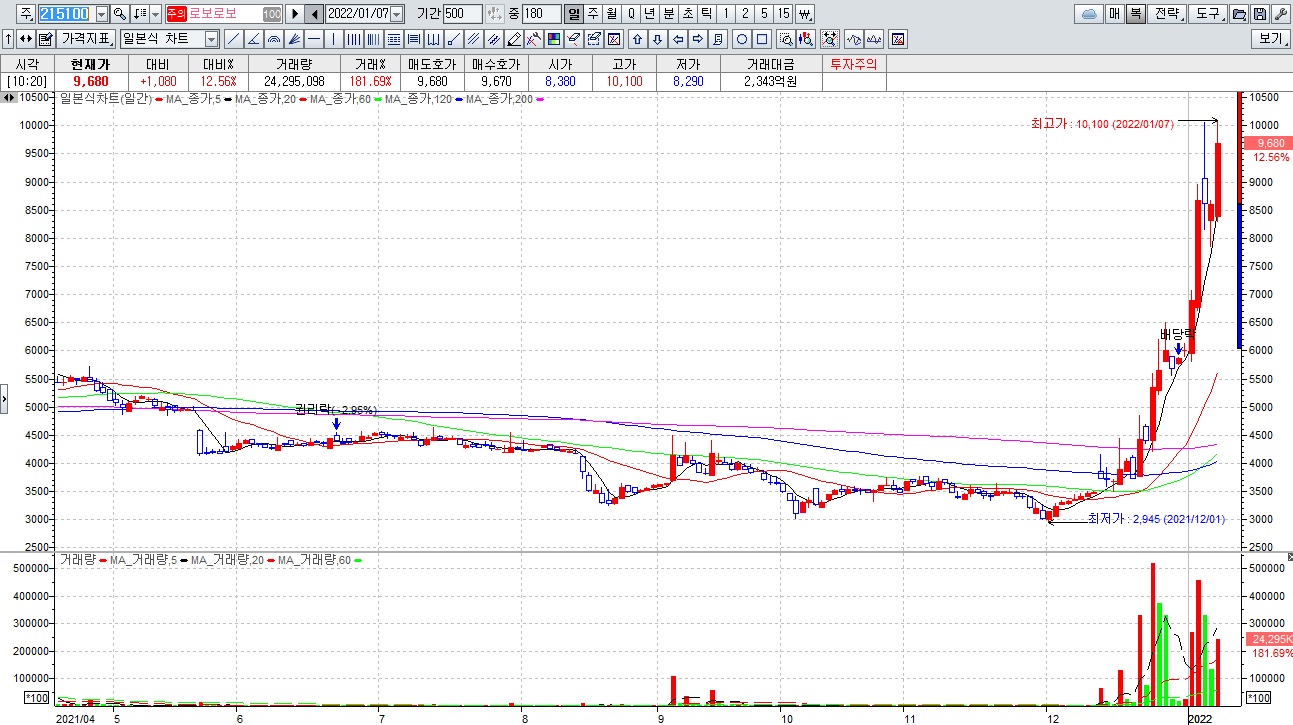The height and width of the screenshot is (725, 1293).
Task: Click the down arrow marker tool
Action: [658, 39]
